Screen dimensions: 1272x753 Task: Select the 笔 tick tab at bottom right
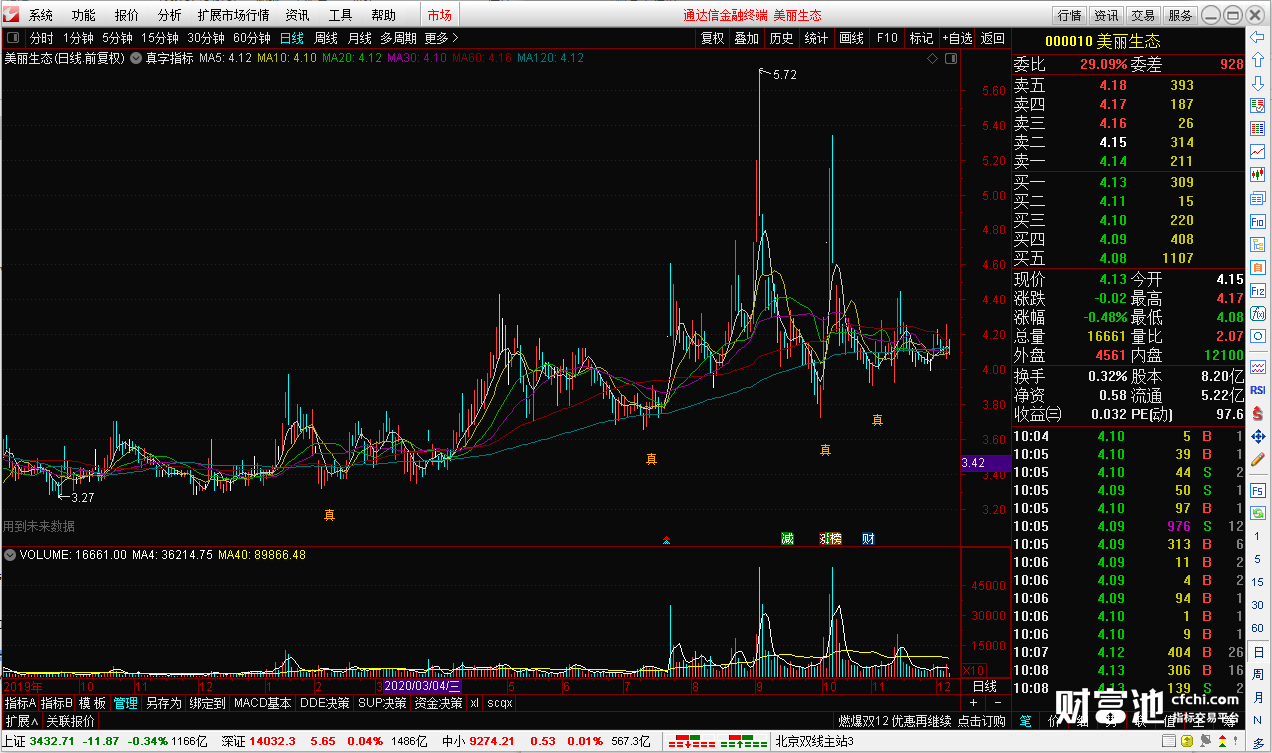click(x=1025, y=721)
